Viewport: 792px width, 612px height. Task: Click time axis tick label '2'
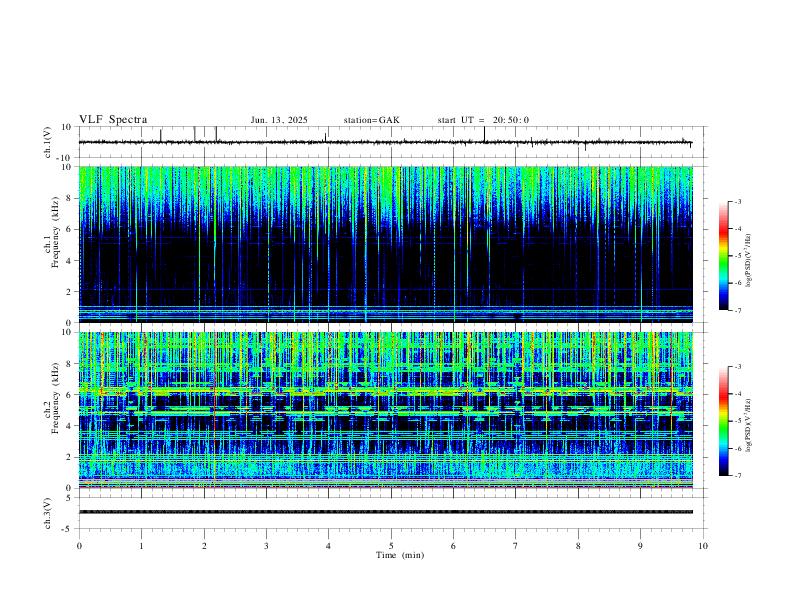click(204, 546)
